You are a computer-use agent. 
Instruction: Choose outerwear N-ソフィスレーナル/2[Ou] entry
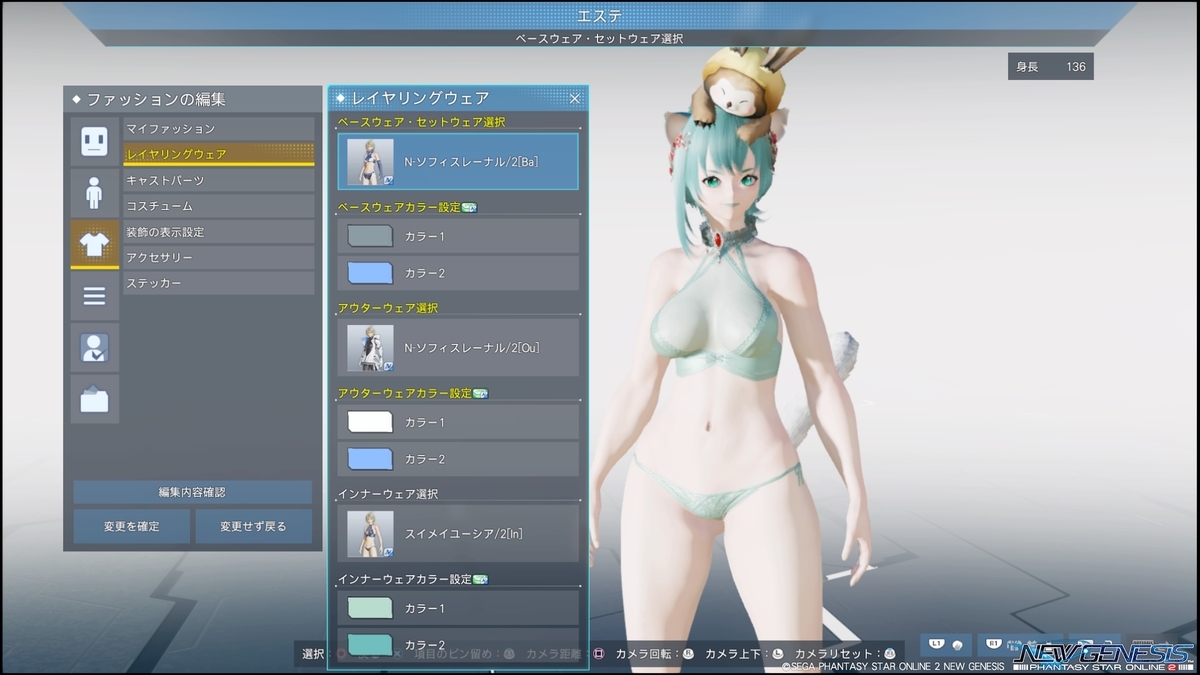(x=458, y=347)
